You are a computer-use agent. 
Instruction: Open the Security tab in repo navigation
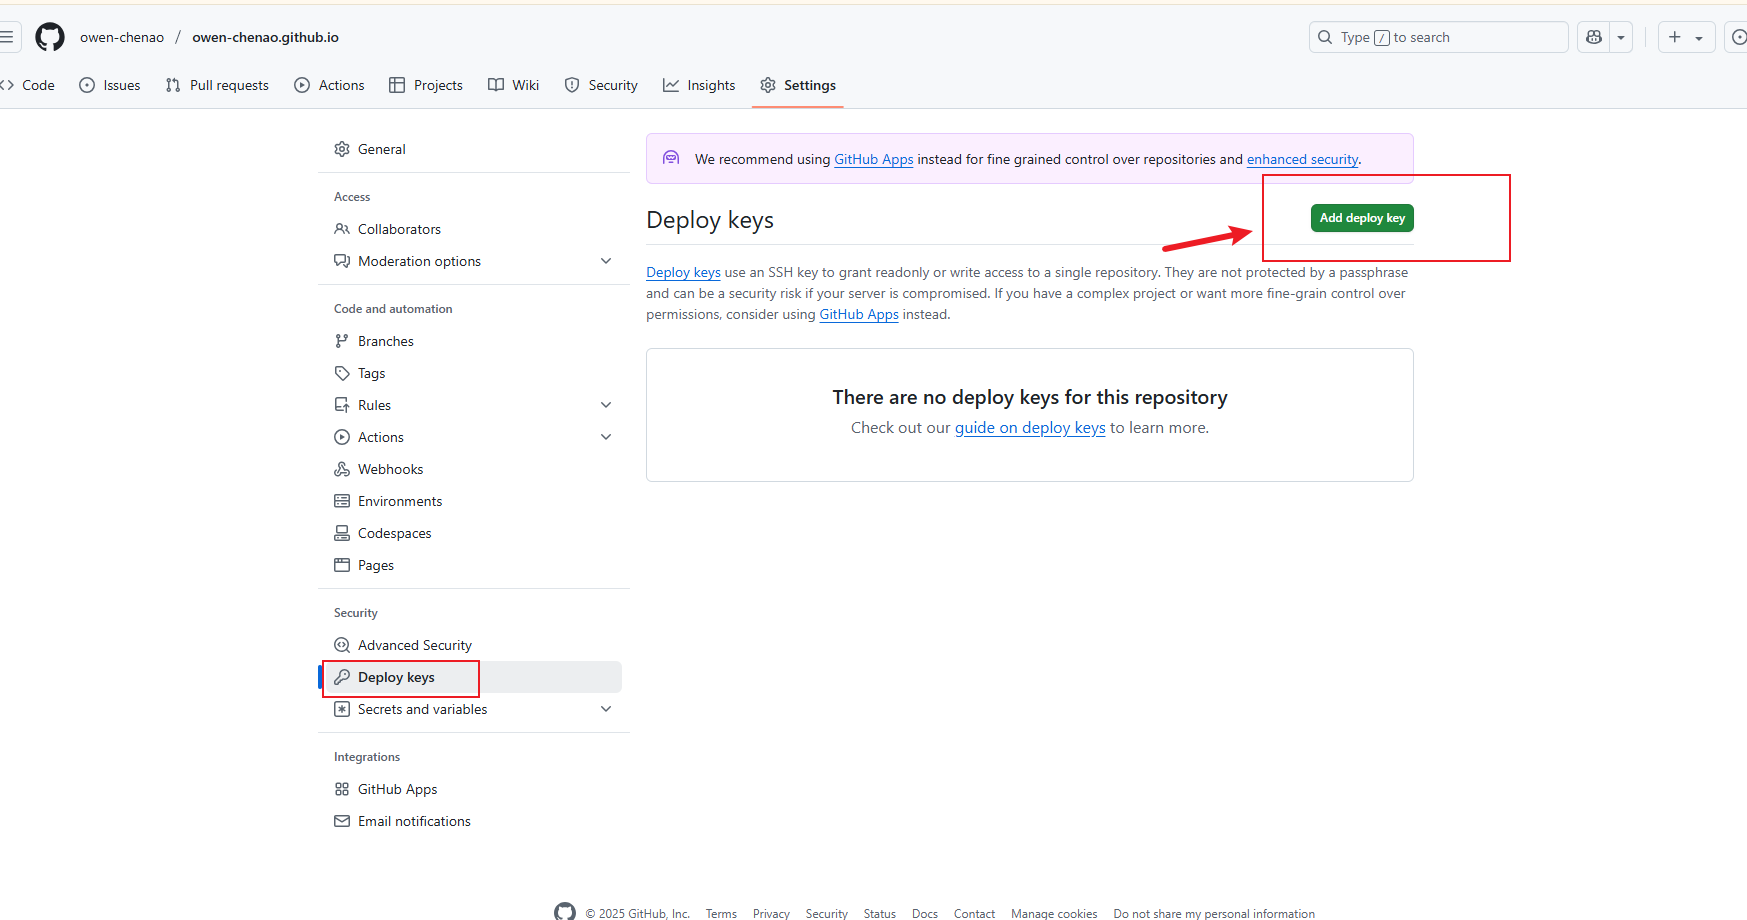(x=601, y=85)
